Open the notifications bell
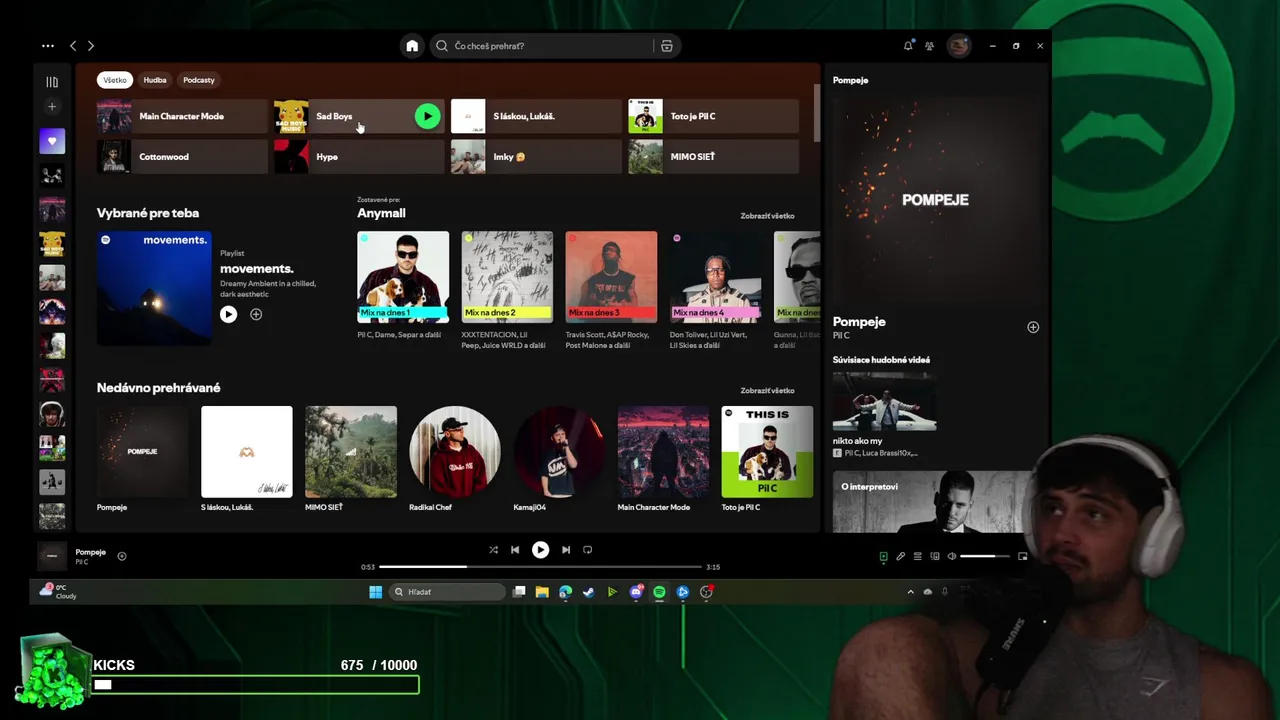Image resolution: width=1280 pixels, height=720 pixels. point(908,46)
